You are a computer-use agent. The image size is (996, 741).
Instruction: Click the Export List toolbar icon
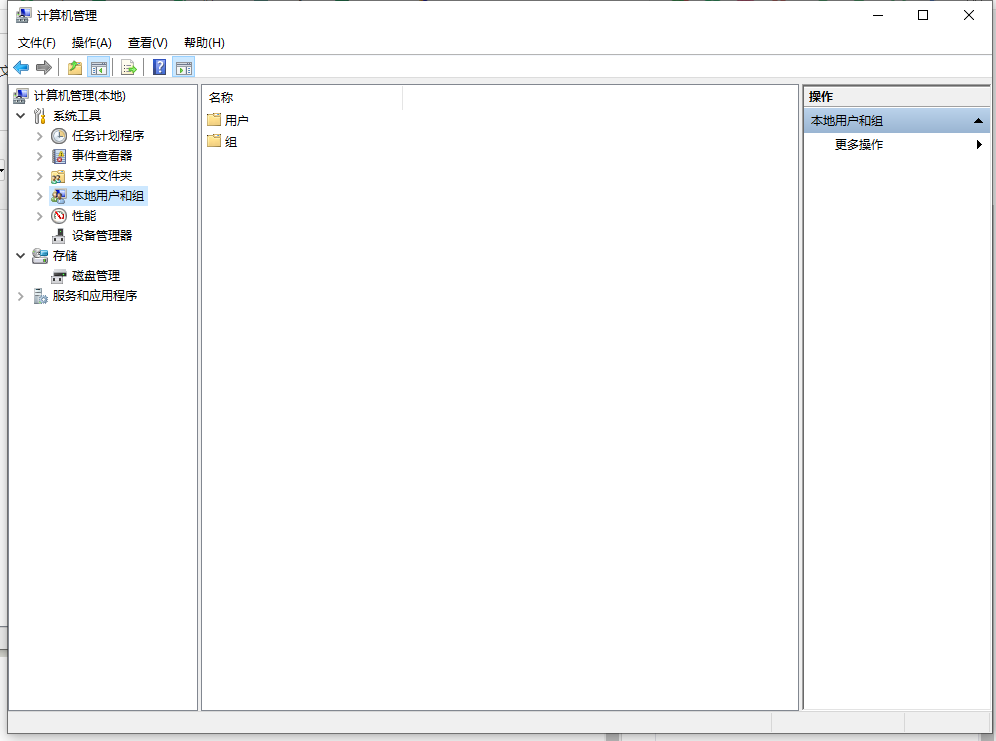(129, 67)
